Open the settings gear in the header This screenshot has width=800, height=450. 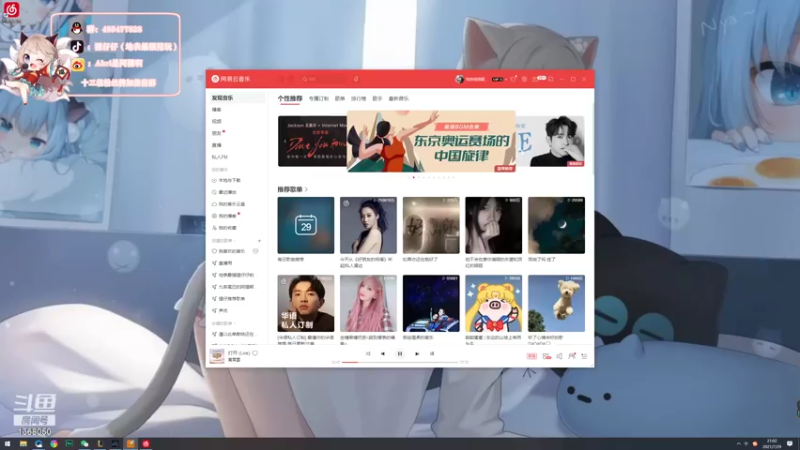click(524, 79)
